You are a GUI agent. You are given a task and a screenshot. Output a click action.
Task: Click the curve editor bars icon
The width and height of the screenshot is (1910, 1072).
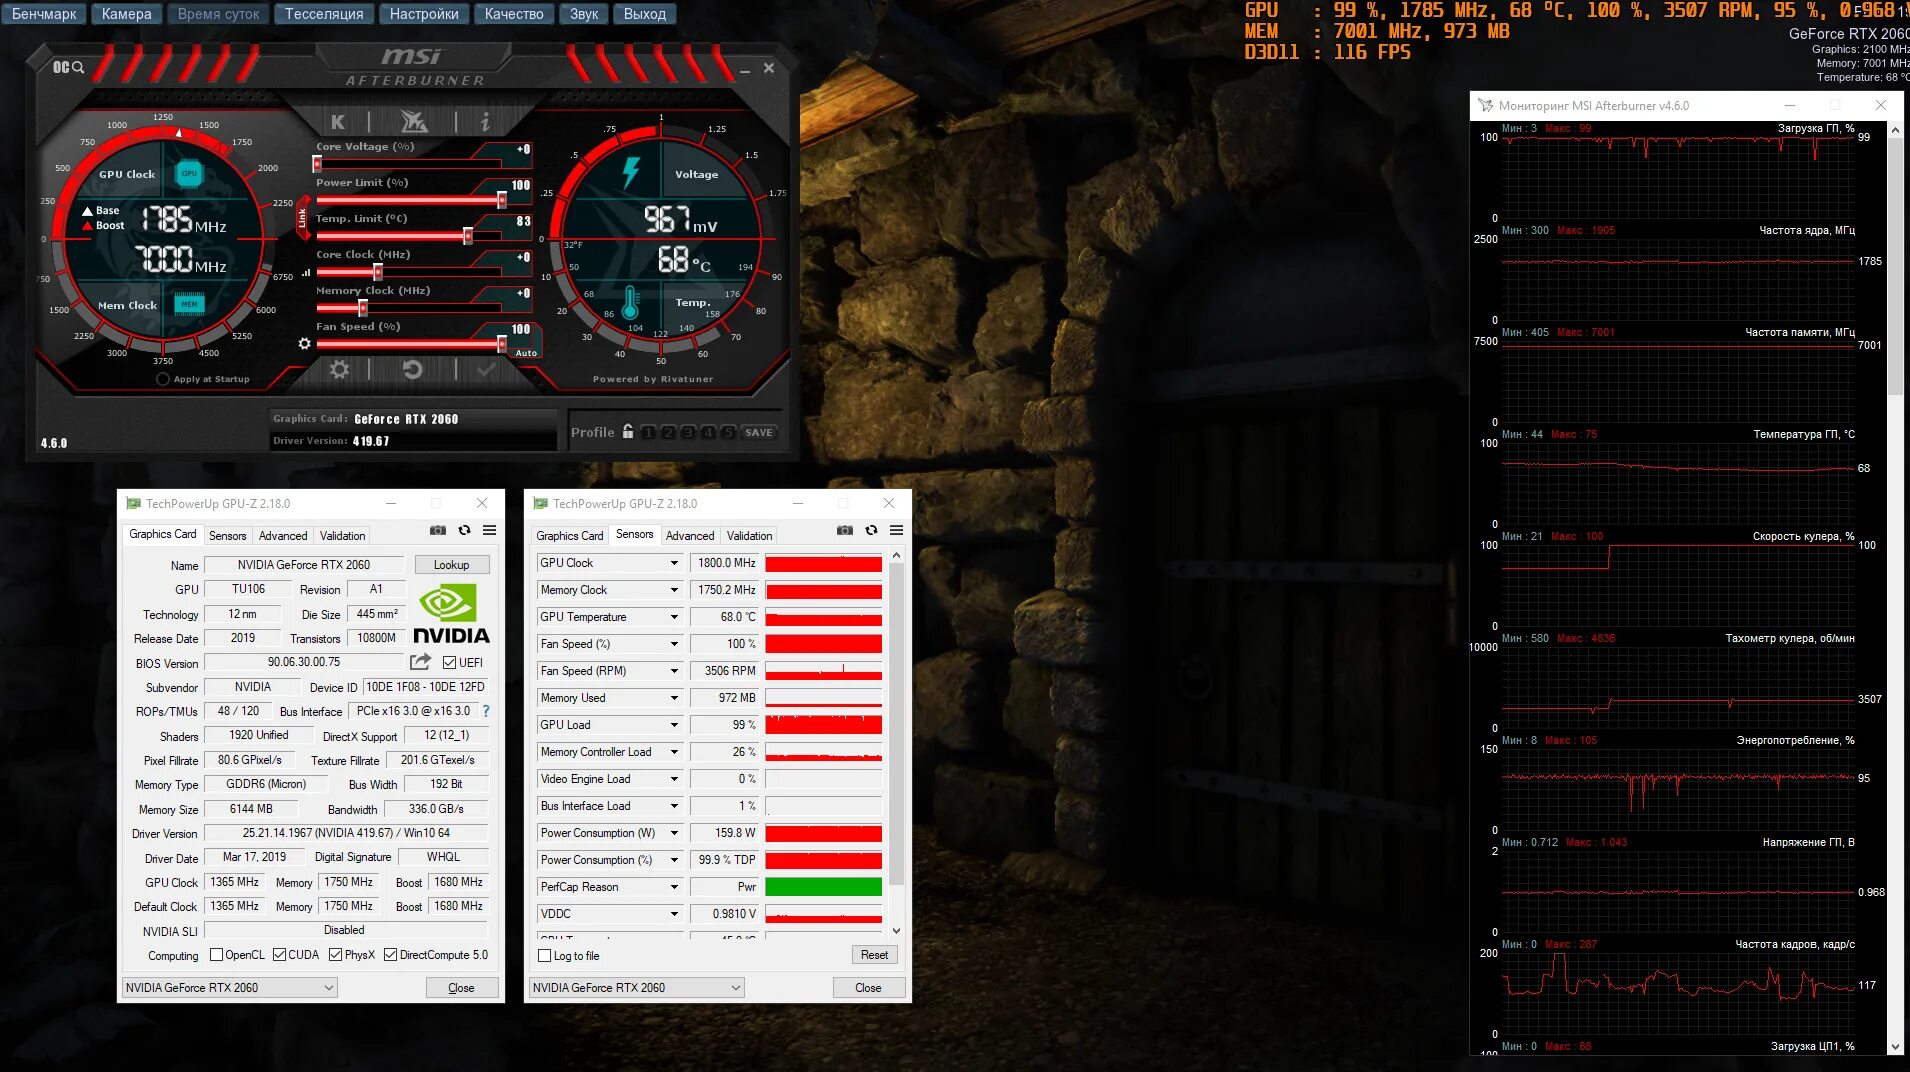(306, 272)
